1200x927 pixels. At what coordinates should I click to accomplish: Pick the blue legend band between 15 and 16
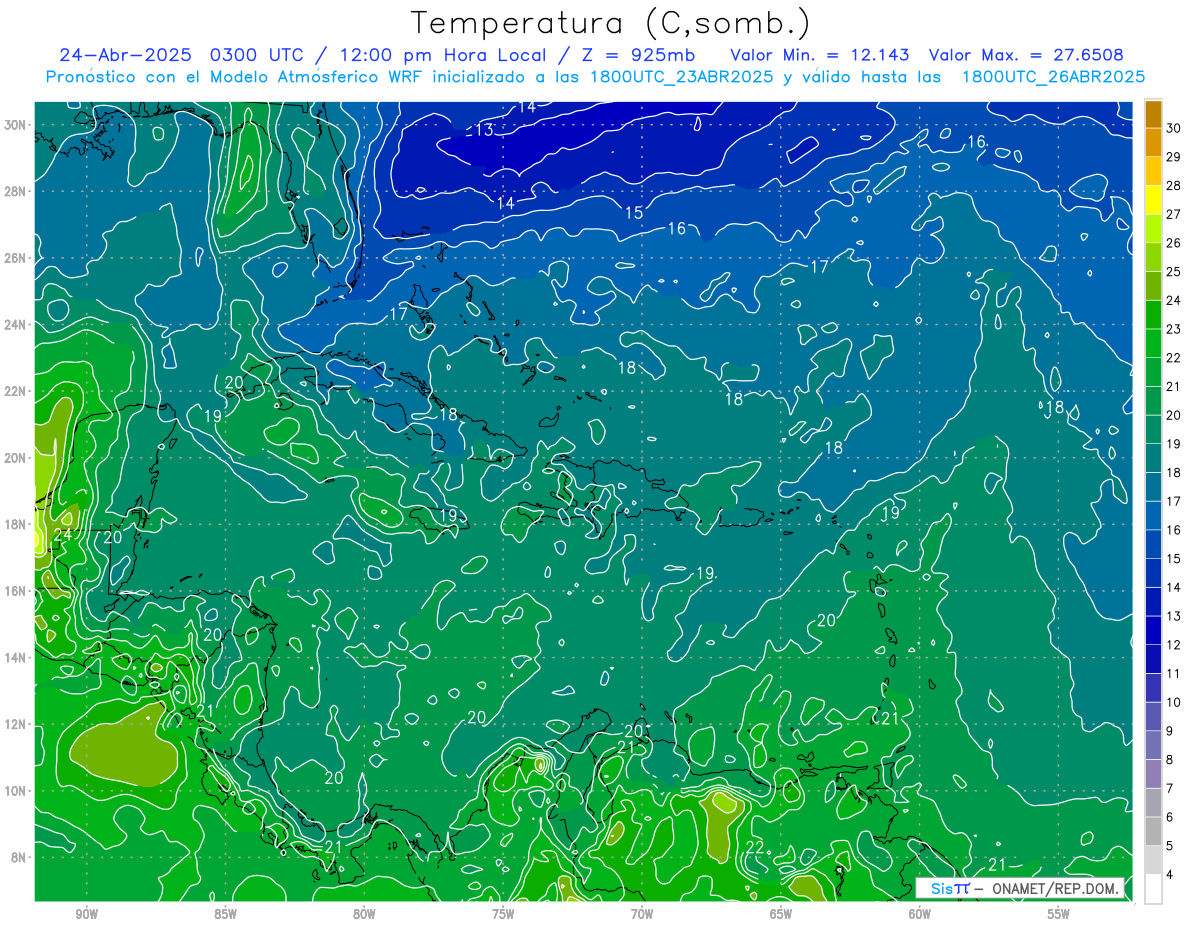pos(1153,544)
